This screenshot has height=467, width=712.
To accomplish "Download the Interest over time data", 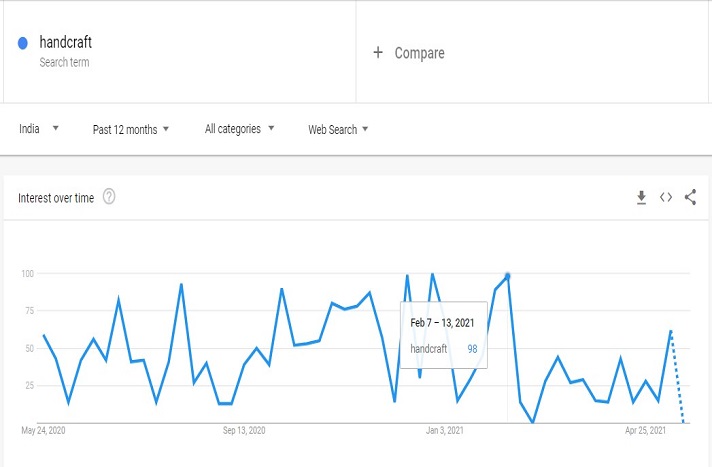I will pyautogui.click(x=642, y=198).
